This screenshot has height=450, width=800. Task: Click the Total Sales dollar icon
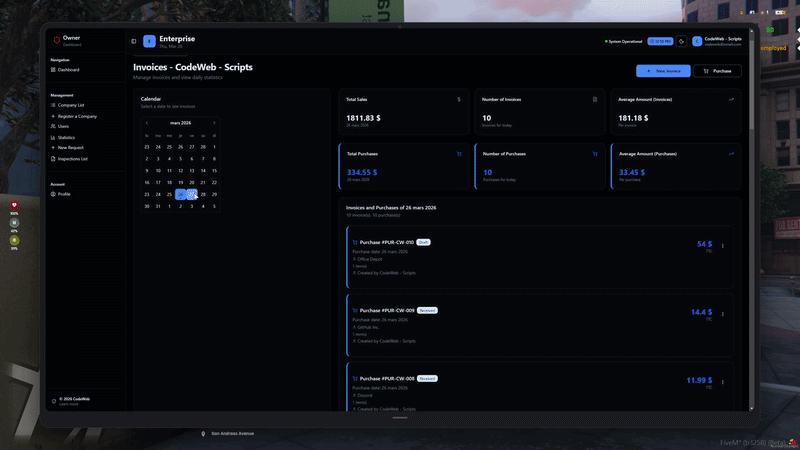[459, 99]
